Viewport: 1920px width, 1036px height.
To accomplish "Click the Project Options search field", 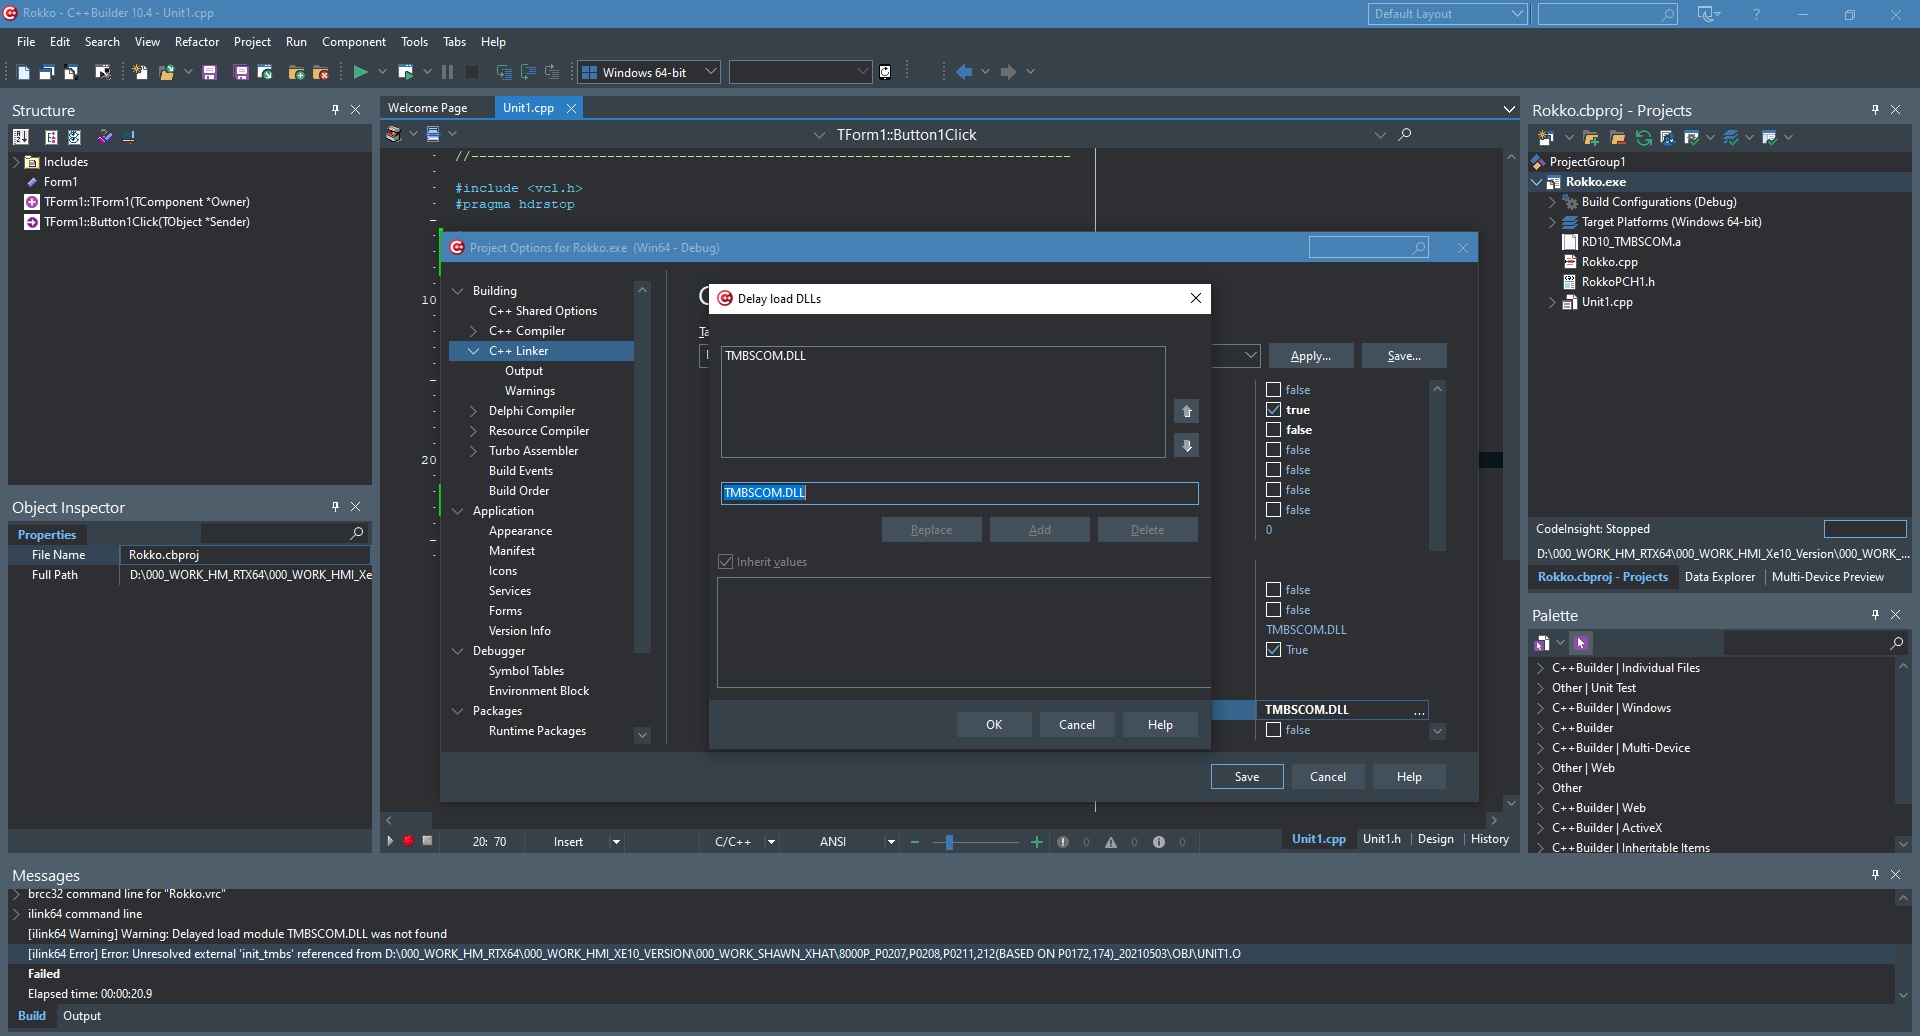I will (x=1368, y=248).
